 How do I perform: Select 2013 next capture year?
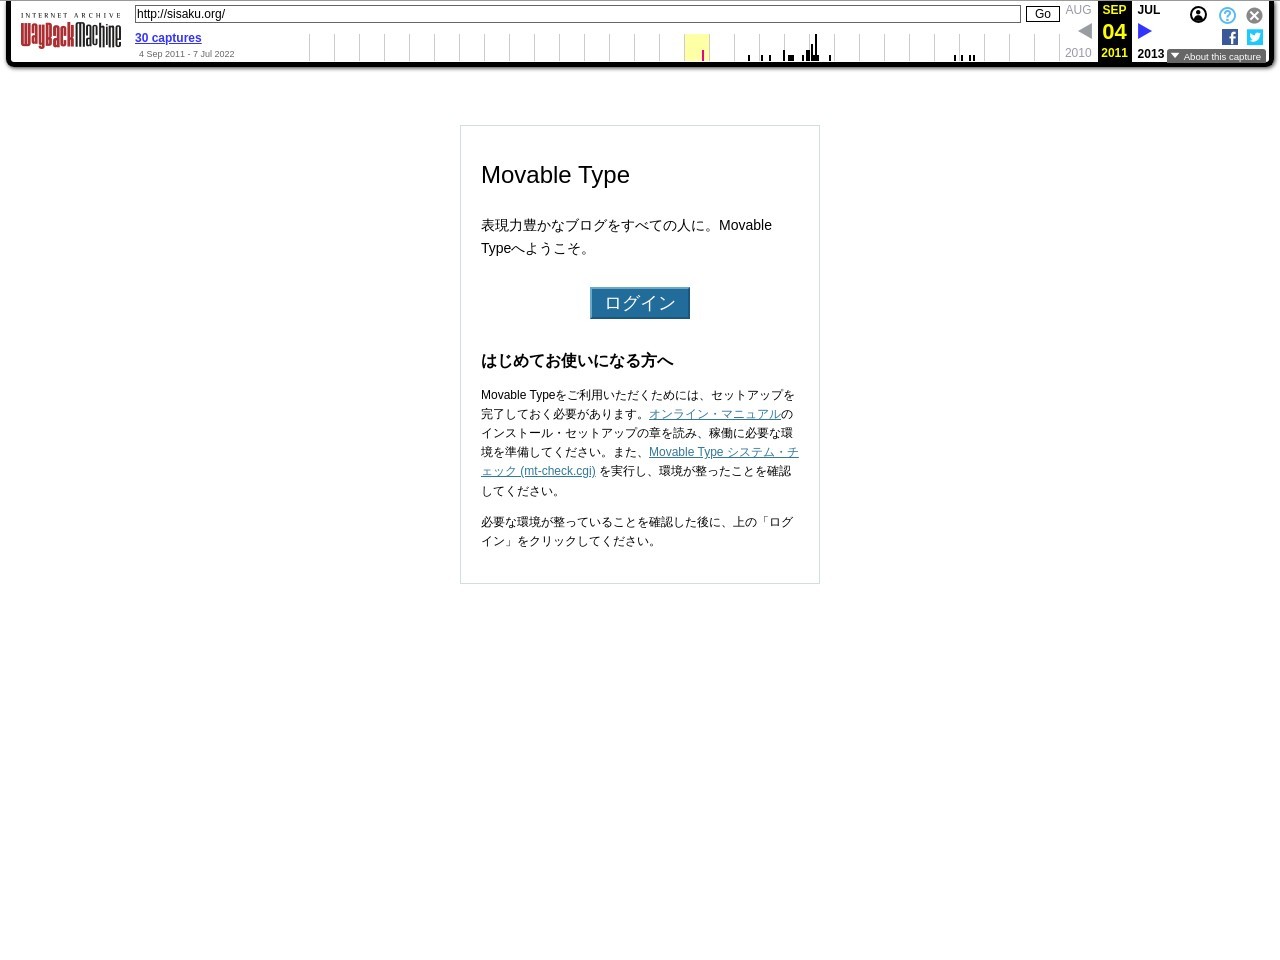tap(1150, 54)
